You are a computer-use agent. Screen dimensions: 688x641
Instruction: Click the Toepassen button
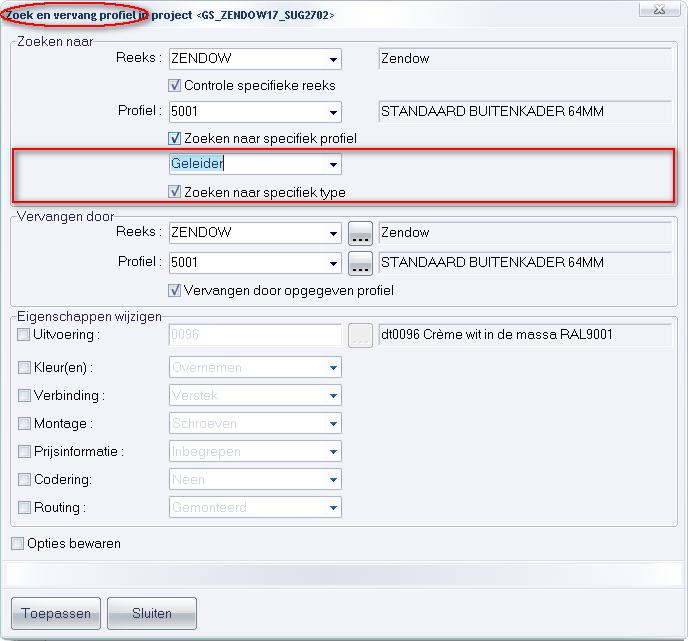56,613
